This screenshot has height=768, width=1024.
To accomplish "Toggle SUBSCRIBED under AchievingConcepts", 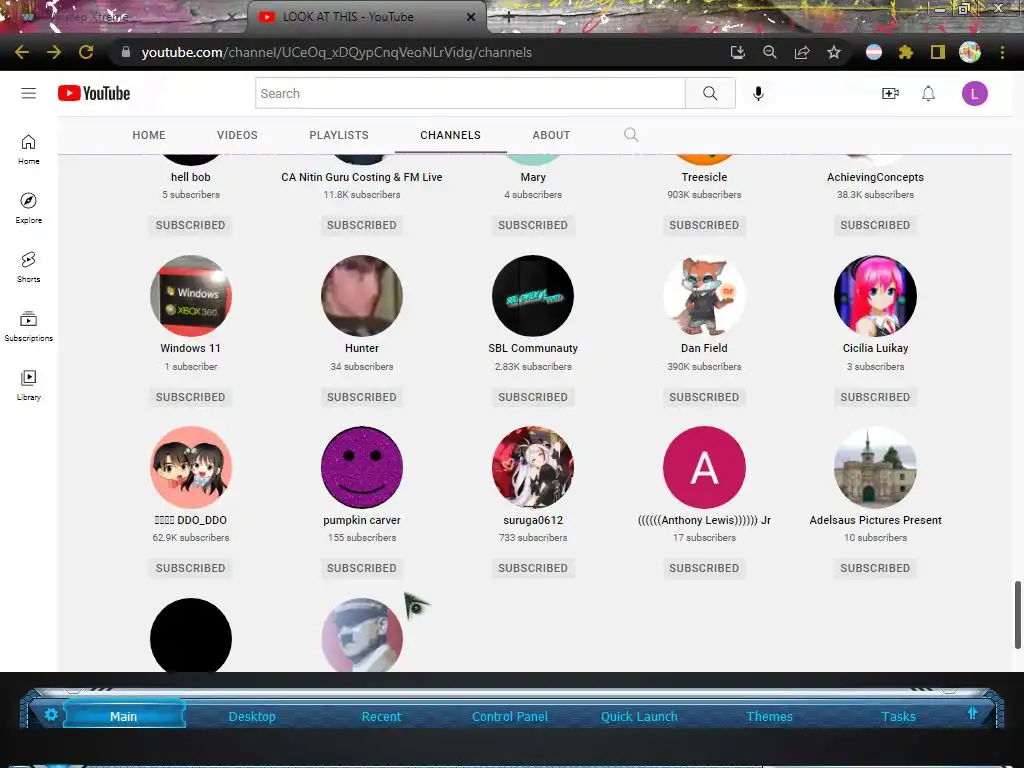I will [875, 225].
